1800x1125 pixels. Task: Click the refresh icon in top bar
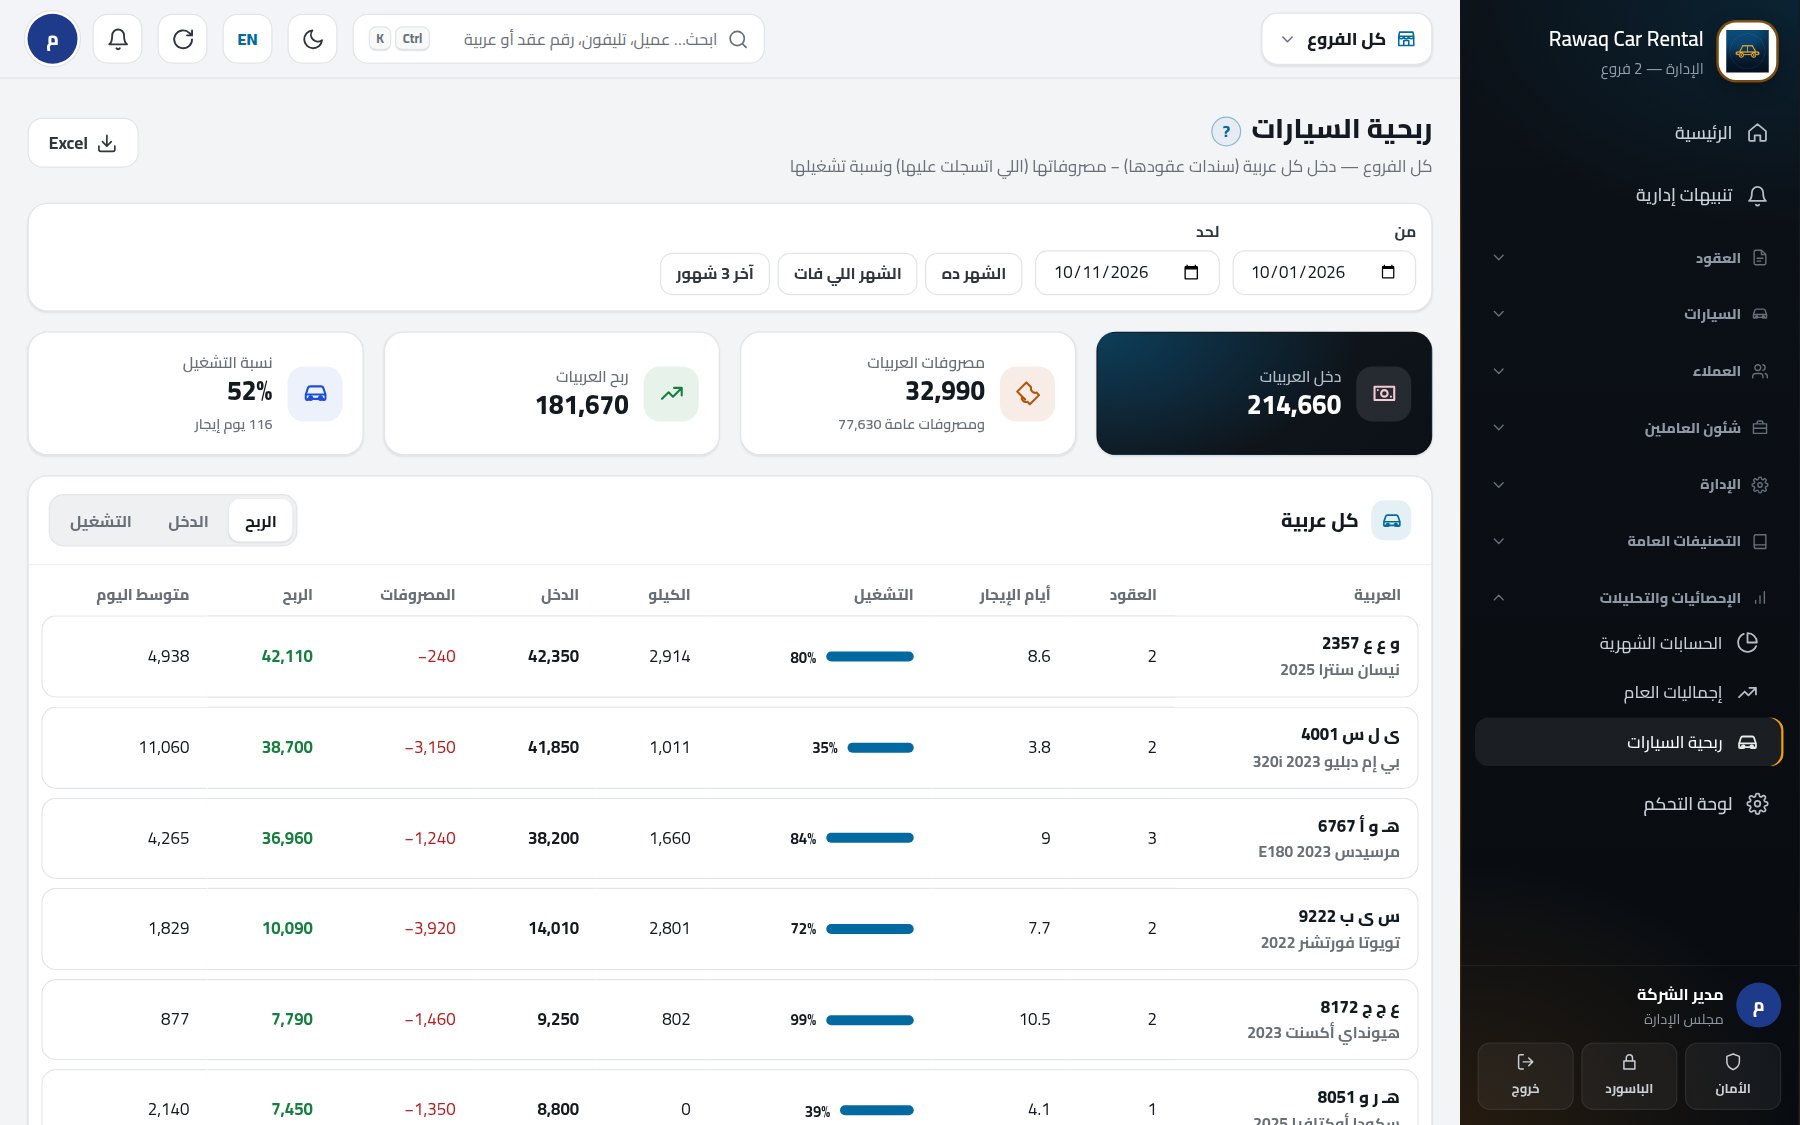183,39
